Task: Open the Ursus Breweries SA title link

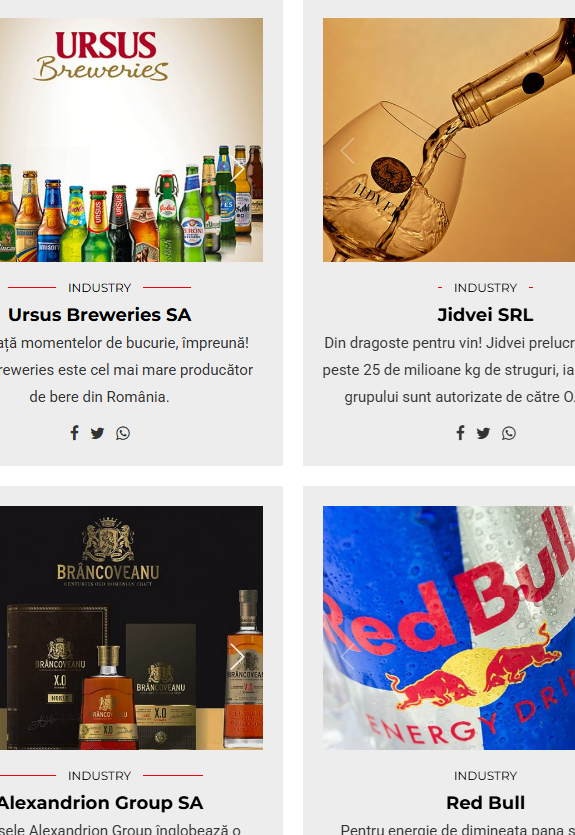Action: click(100, 315)
